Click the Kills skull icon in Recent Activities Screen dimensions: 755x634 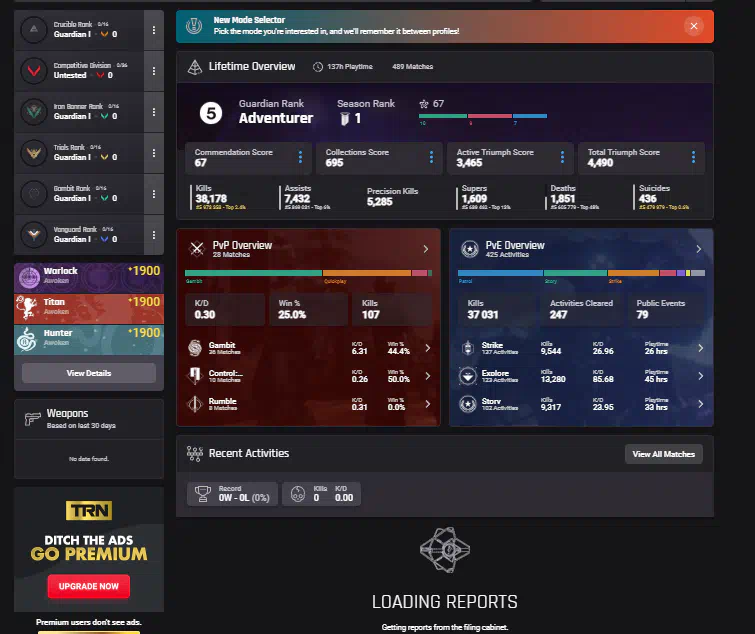pos(298,494)
